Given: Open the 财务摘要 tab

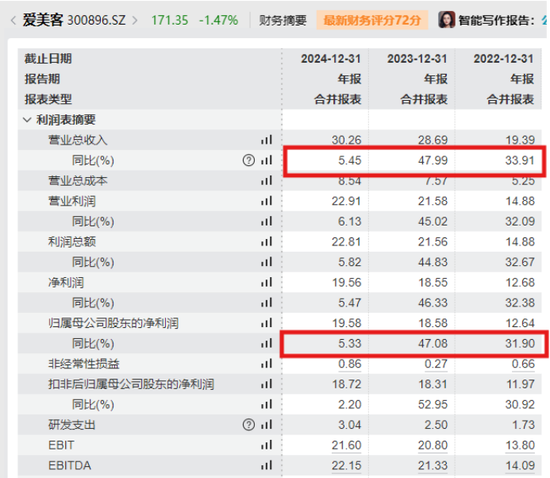Looking at the screenshot, I should point(283,20).
